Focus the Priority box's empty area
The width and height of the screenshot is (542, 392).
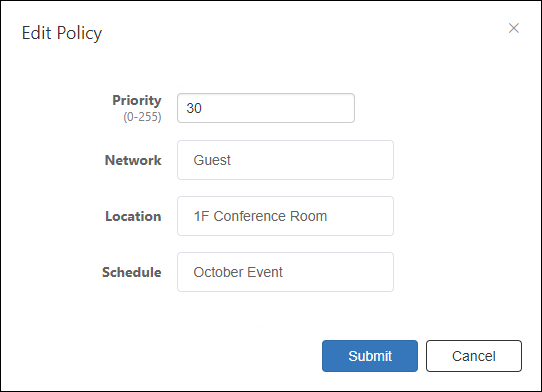(278, 108)
